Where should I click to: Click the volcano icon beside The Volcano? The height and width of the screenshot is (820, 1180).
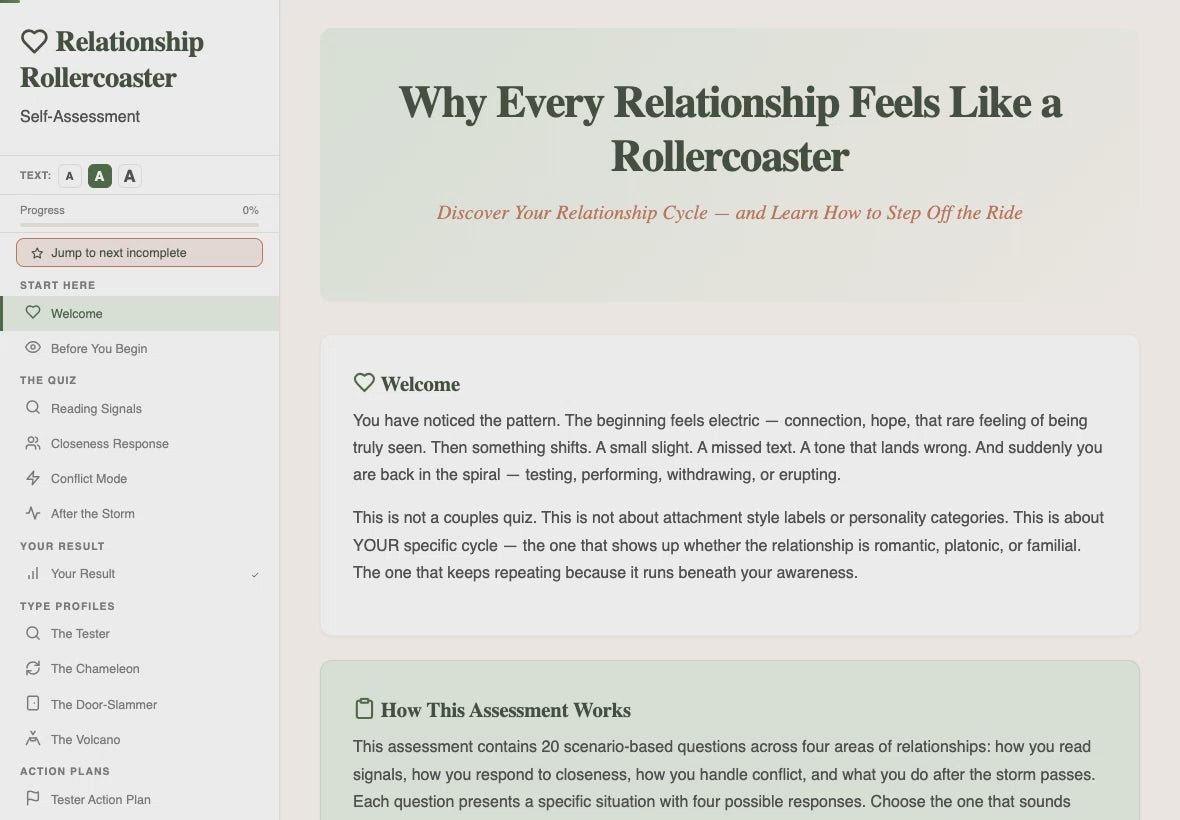[x=32, y=738]
